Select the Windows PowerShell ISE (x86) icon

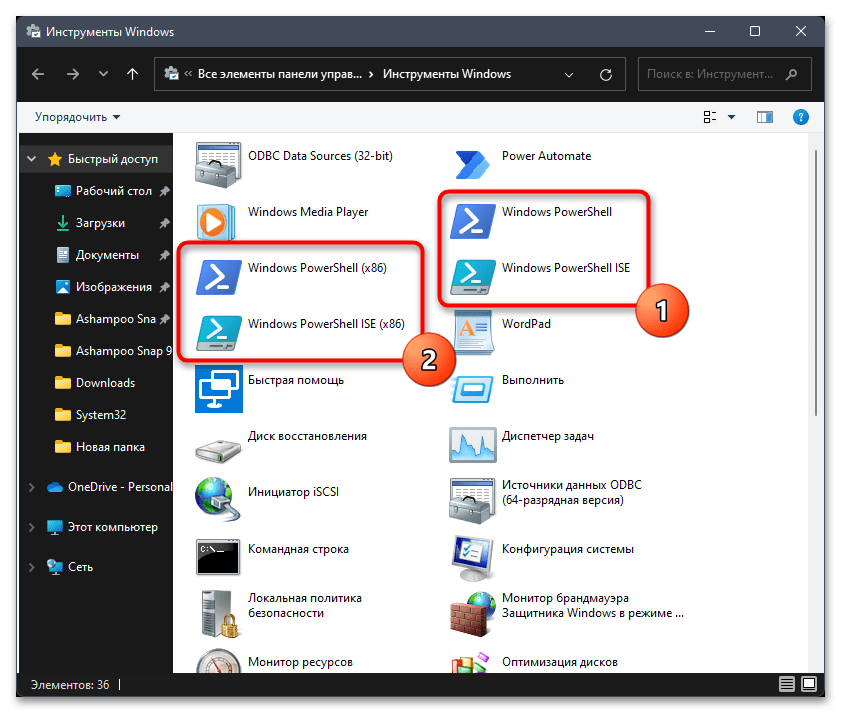coord(218,333)
